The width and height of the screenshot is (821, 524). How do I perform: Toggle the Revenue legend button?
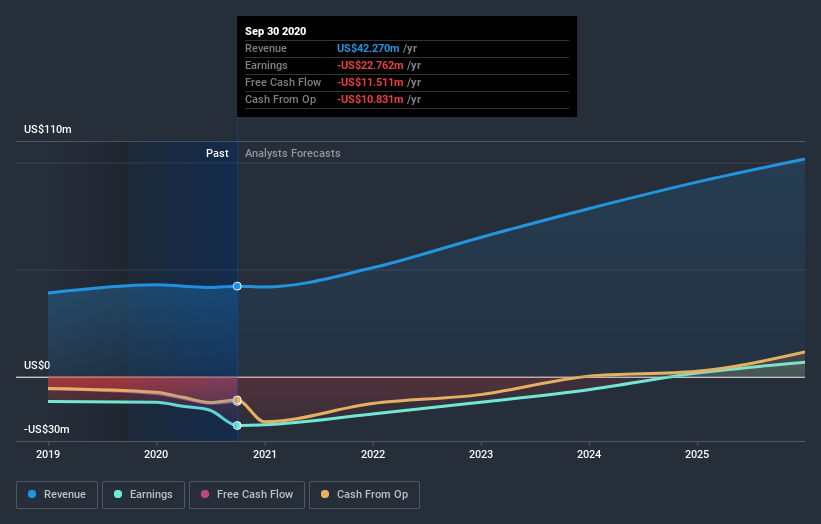(57, 495)
